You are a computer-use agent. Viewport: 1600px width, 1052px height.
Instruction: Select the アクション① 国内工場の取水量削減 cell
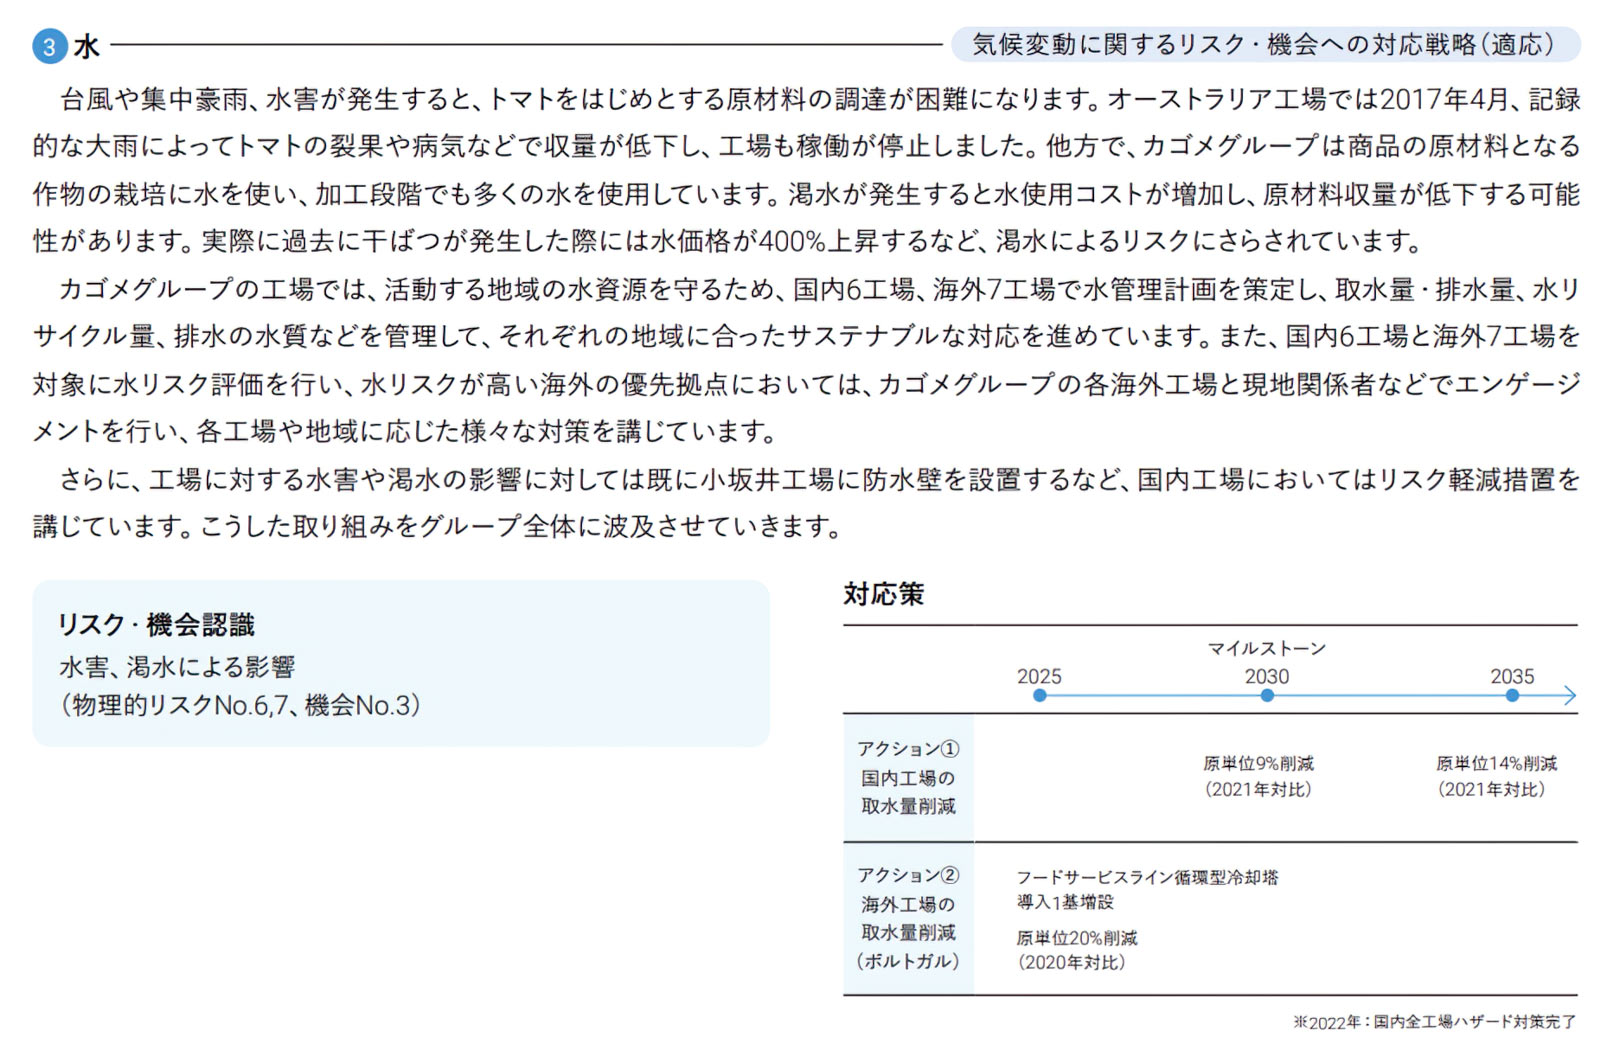tap(908, 777)
